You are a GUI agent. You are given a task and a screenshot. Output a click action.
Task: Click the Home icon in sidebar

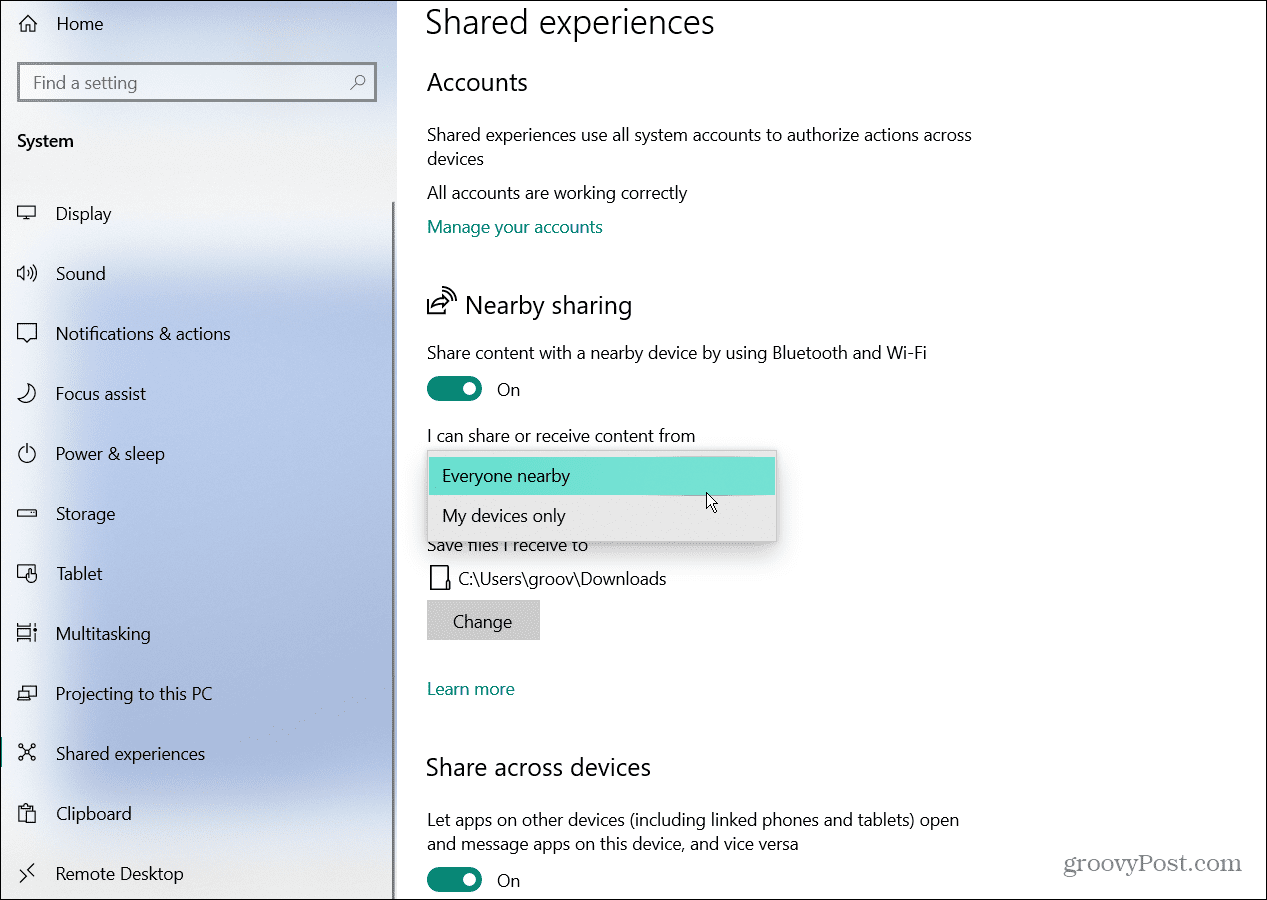(27, 24)
